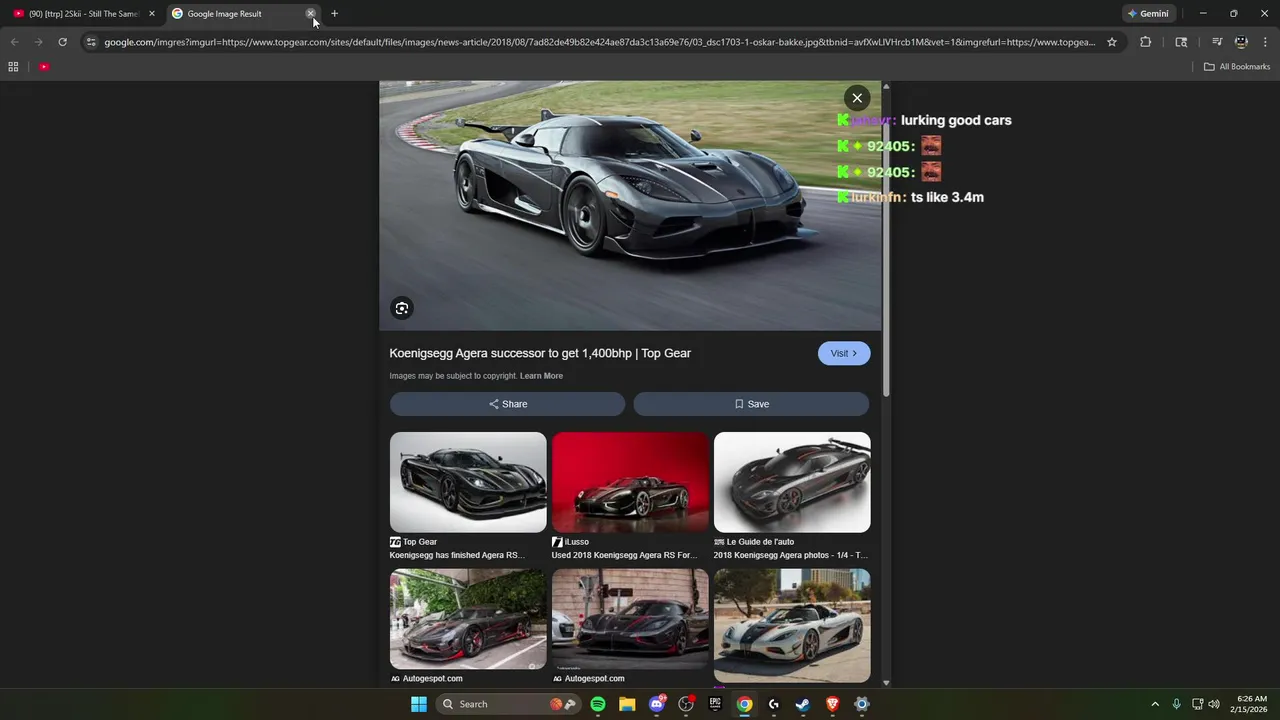Open Gemini in Chrome
1280x720 pixels.
[x=1148, y=14]
